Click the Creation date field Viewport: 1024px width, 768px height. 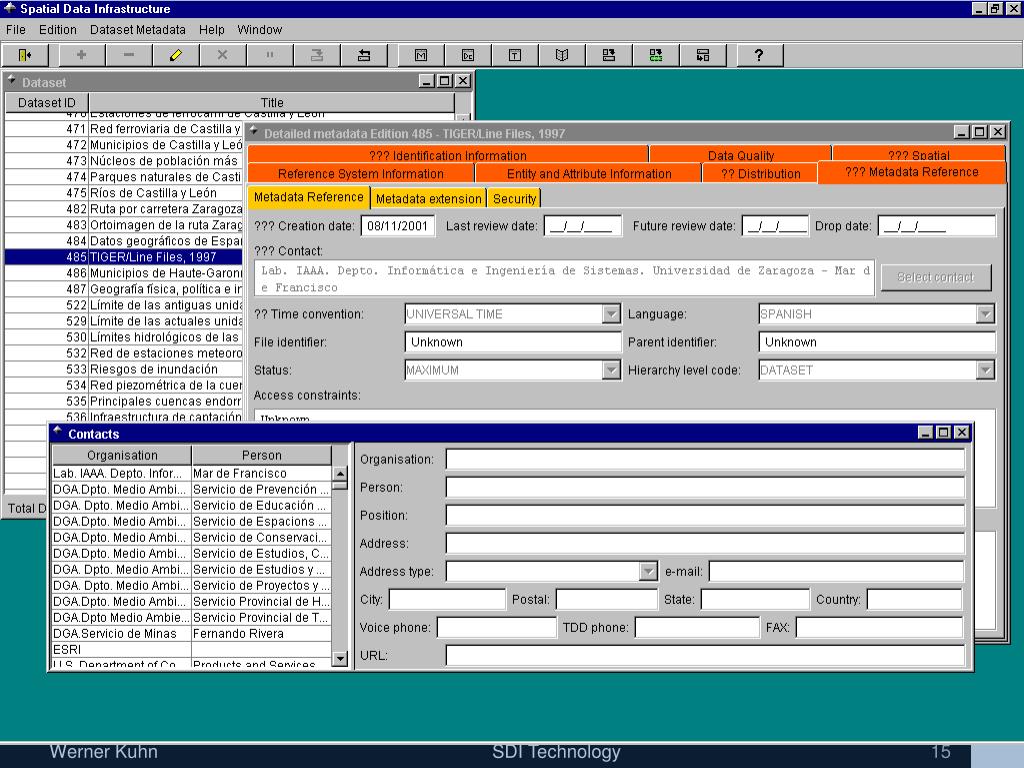click(398, 226)
